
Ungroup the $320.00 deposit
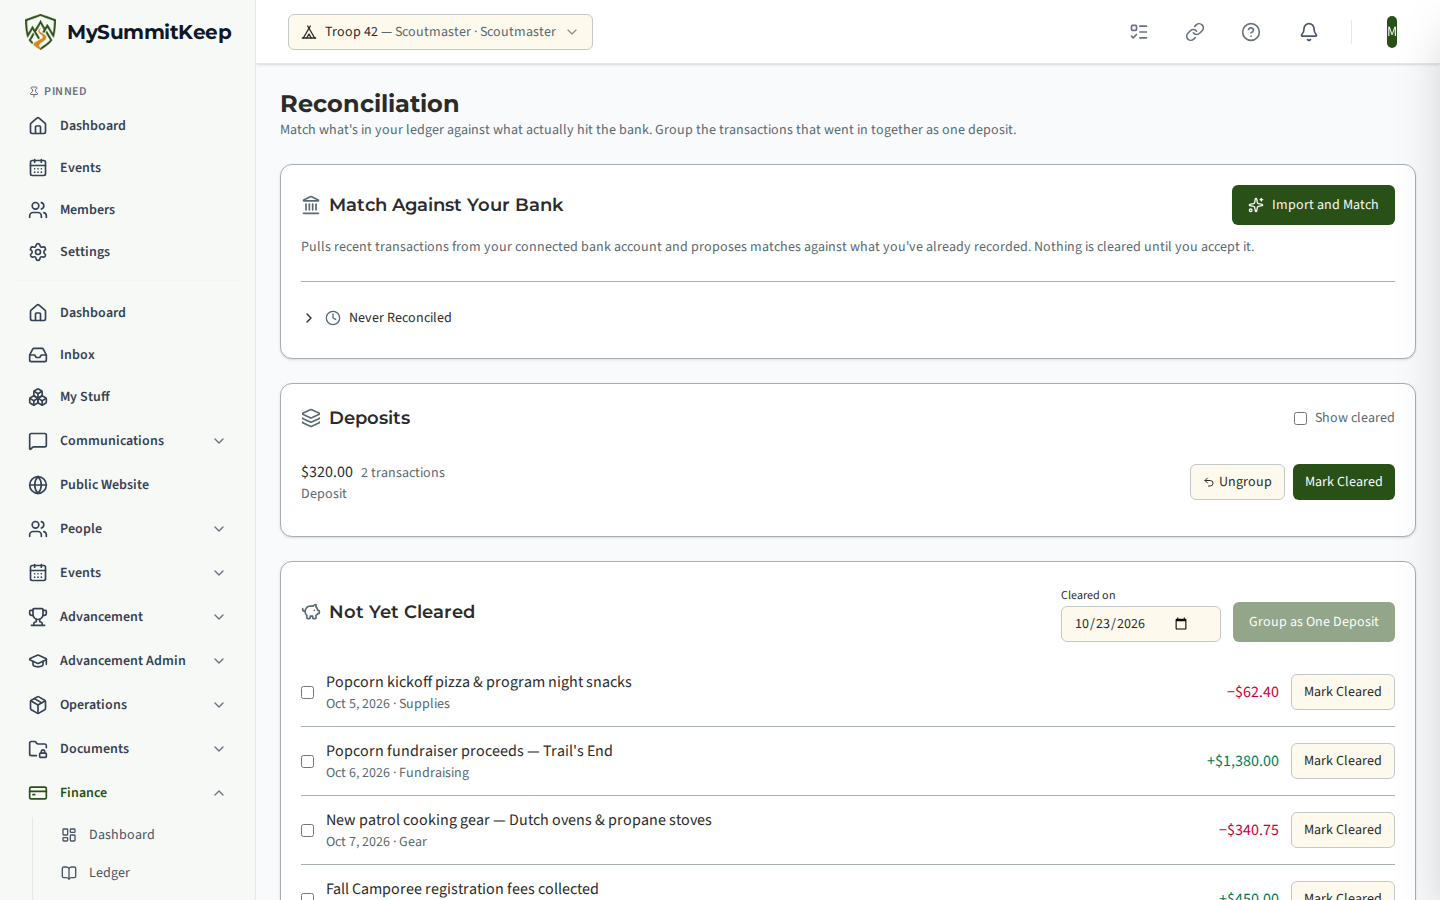pyautogui.click(x=1237, y=482)
